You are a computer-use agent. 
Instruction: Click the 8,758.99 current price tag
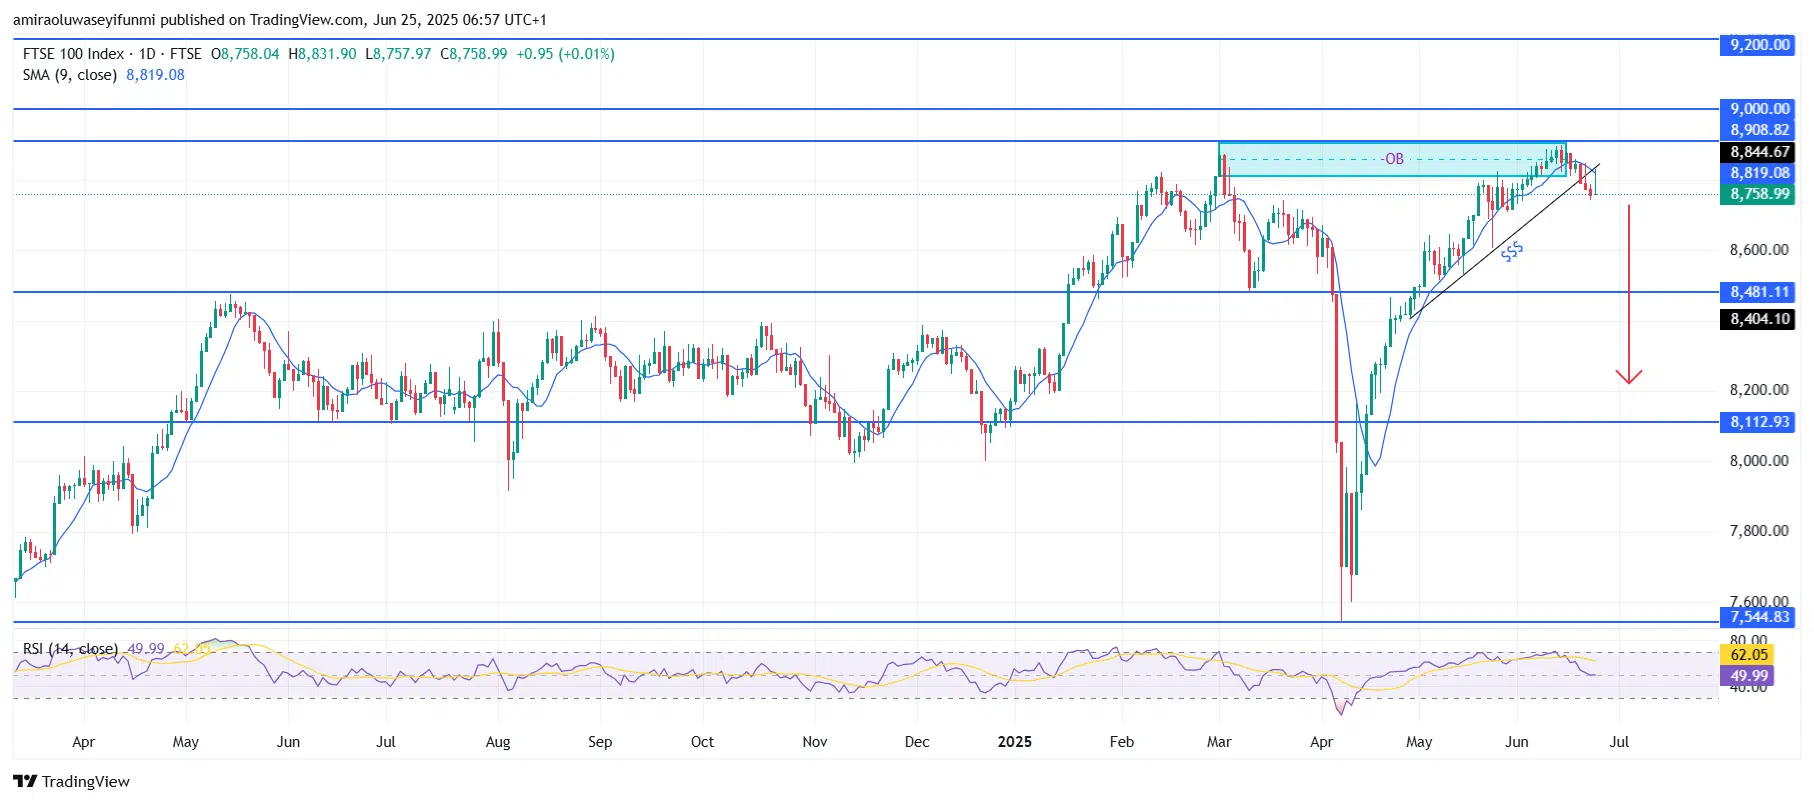1759,194
